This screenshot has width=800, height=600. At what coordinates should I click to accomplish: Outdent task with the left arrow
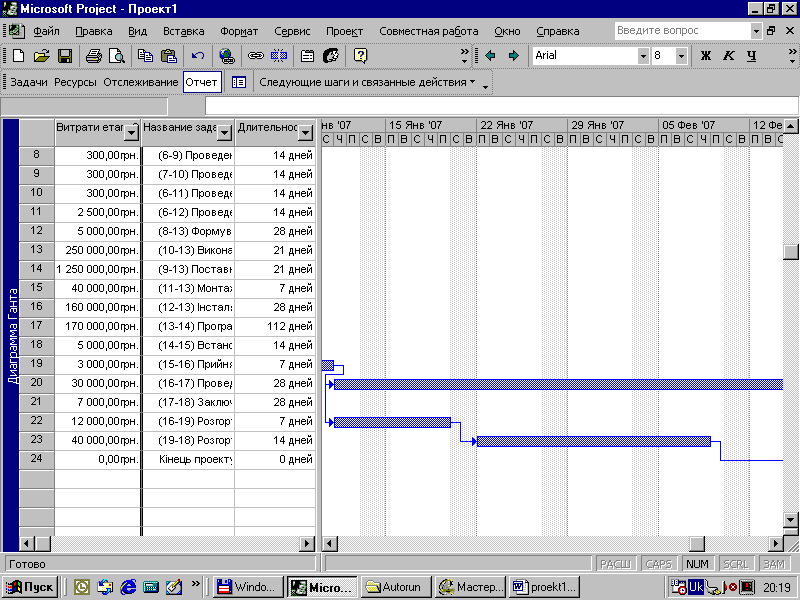pos(490,56)
